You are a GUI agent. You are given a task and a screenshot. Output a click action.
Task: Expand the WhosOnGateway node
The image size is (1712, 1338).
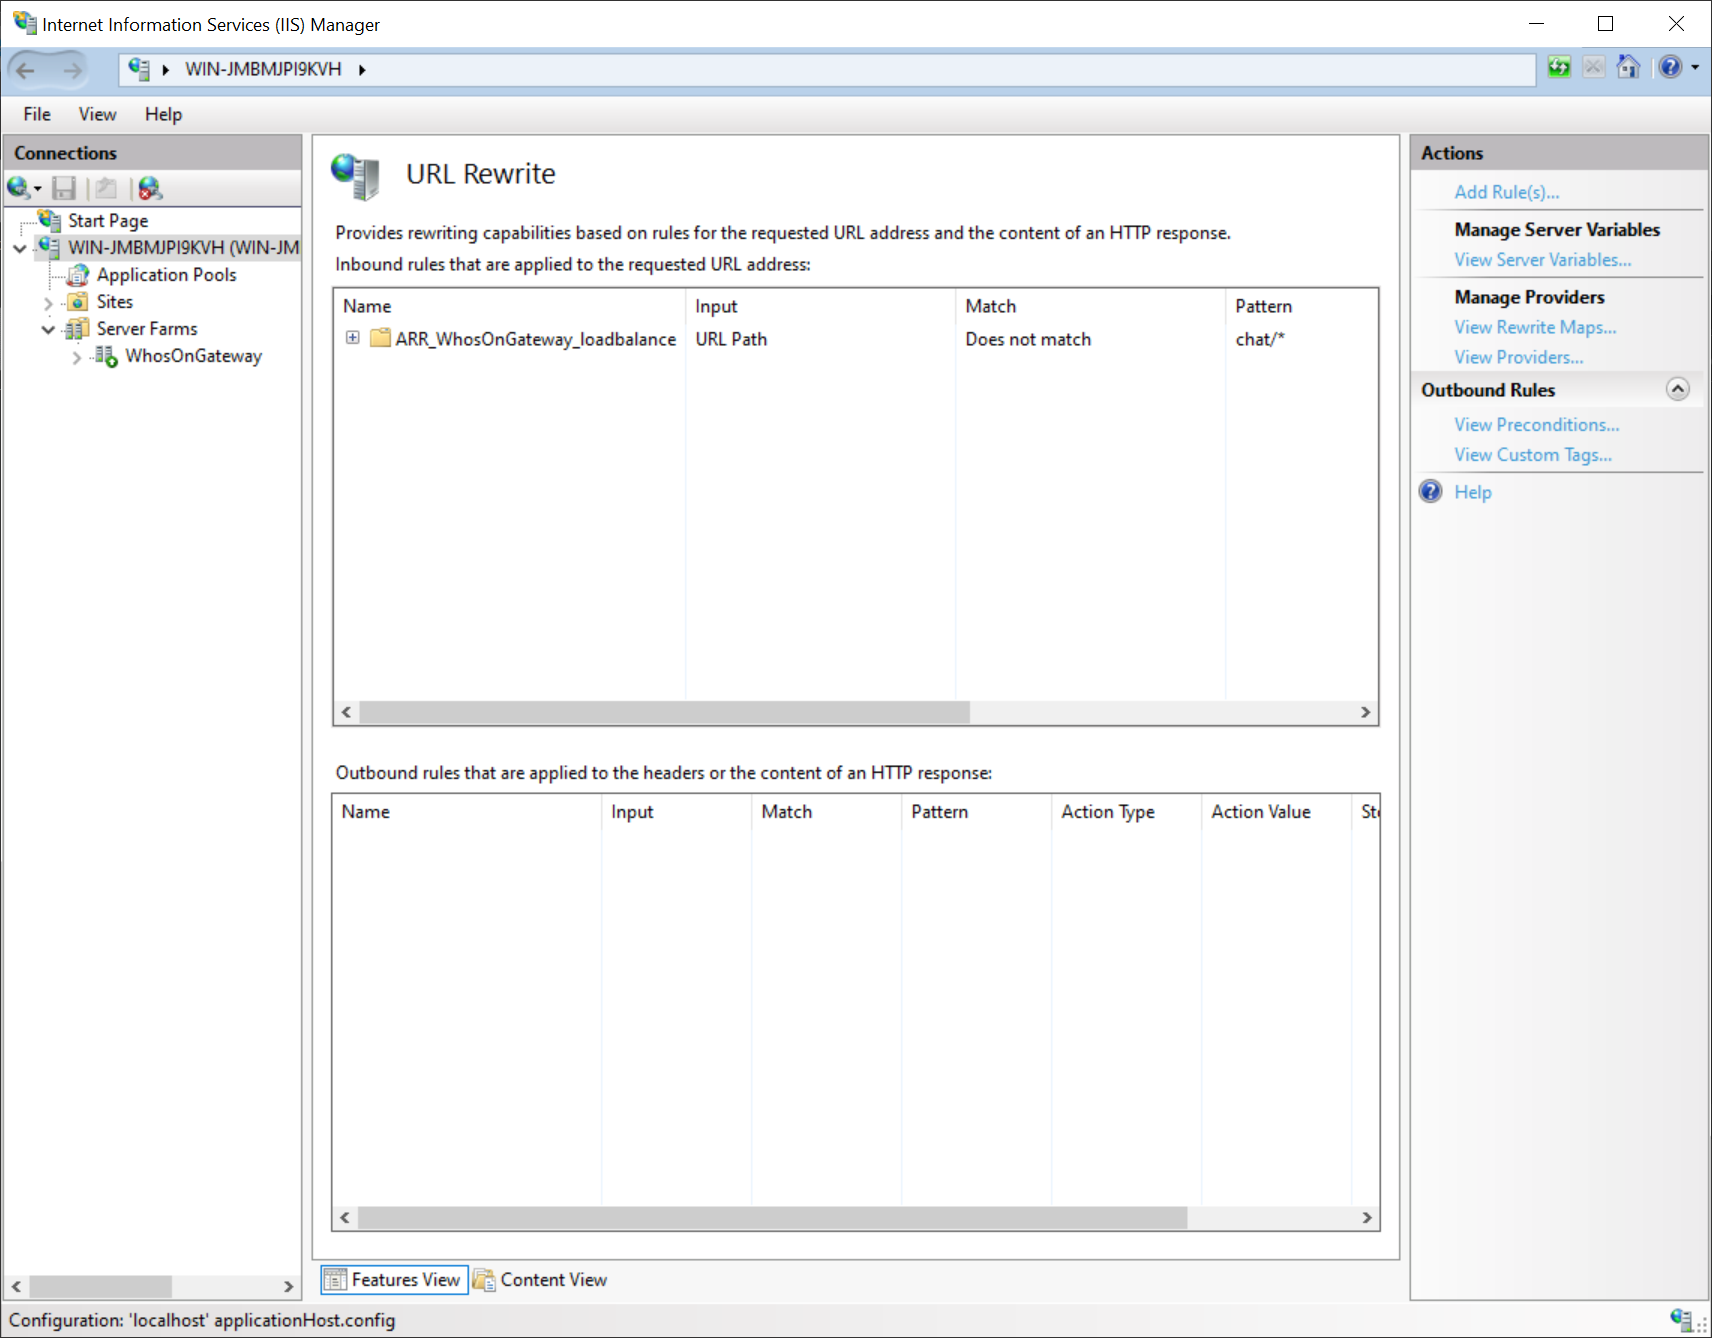pos(77,357)
